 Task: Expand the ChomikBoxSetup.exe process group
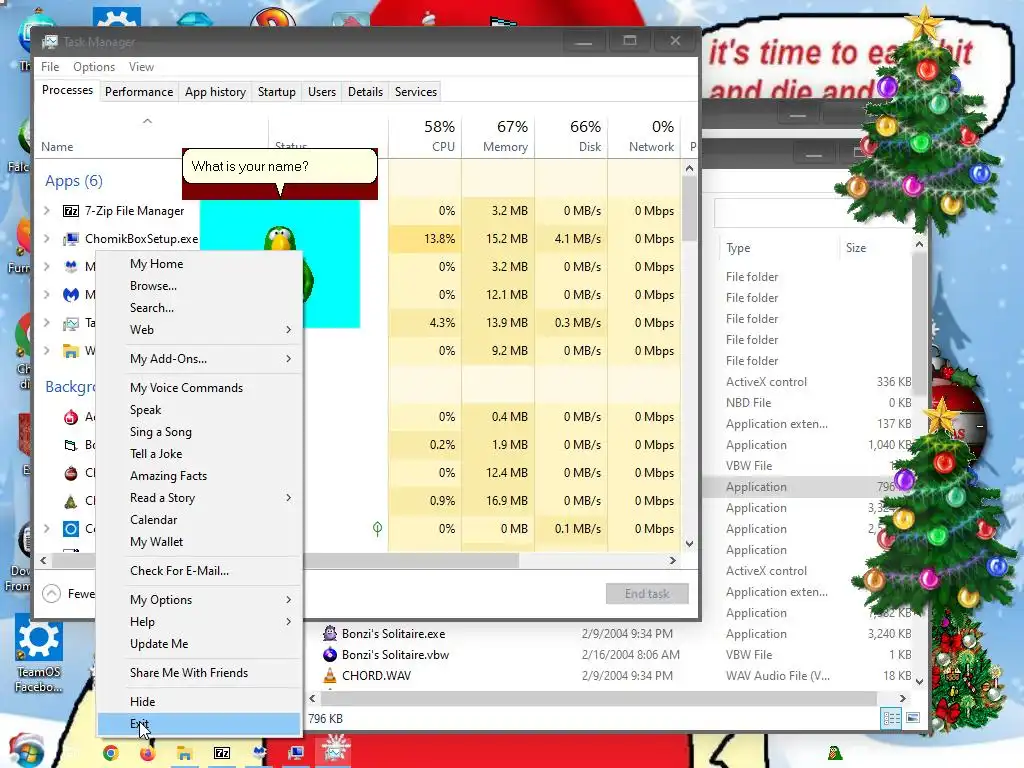[46, 239]
